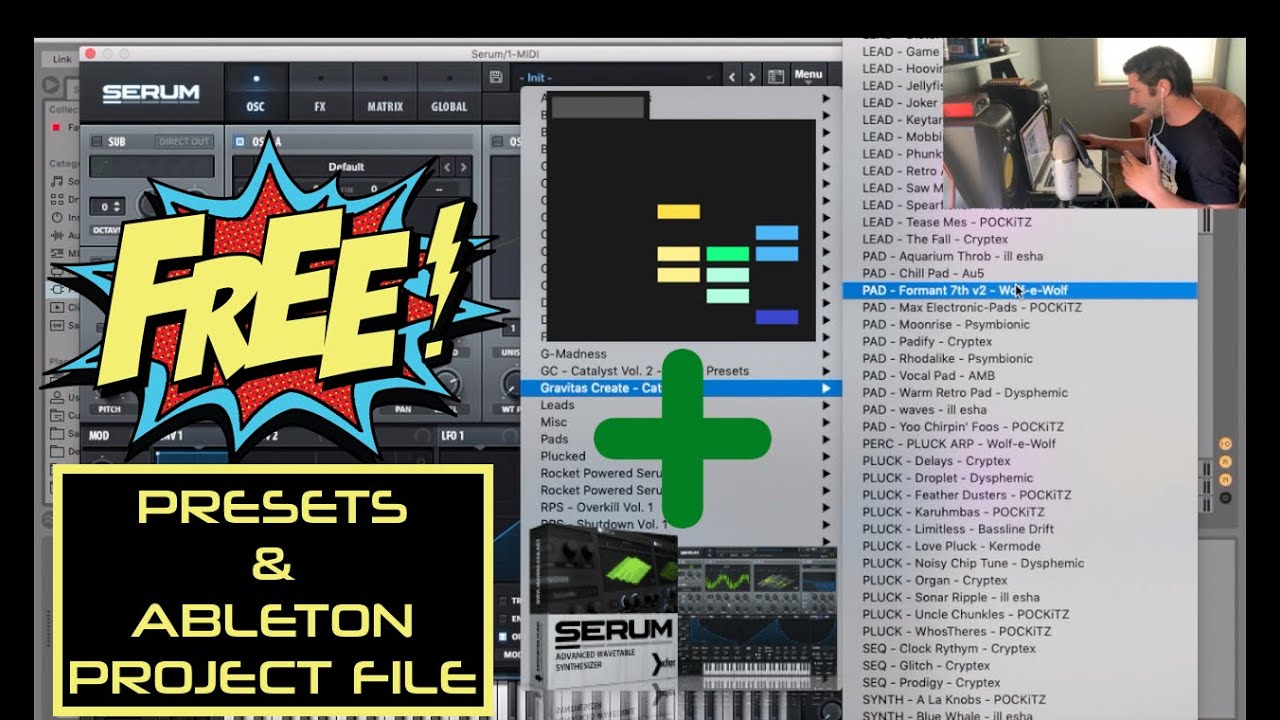Open Drums category icon in Ableton browser
This screenshot has width=1280, height=720.
[55, 199]
